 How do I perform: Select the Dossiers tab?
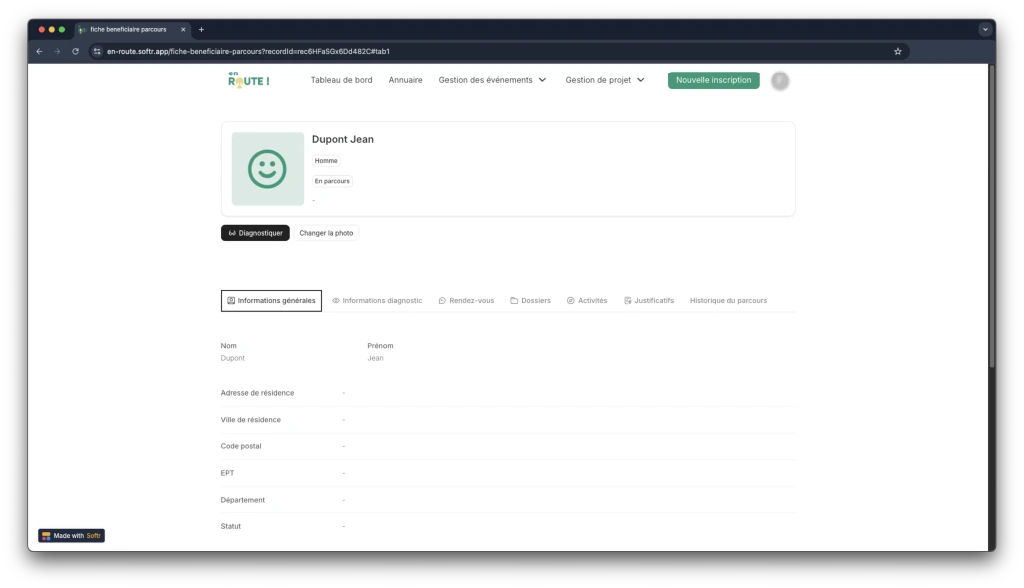click(x=530, y=300)
